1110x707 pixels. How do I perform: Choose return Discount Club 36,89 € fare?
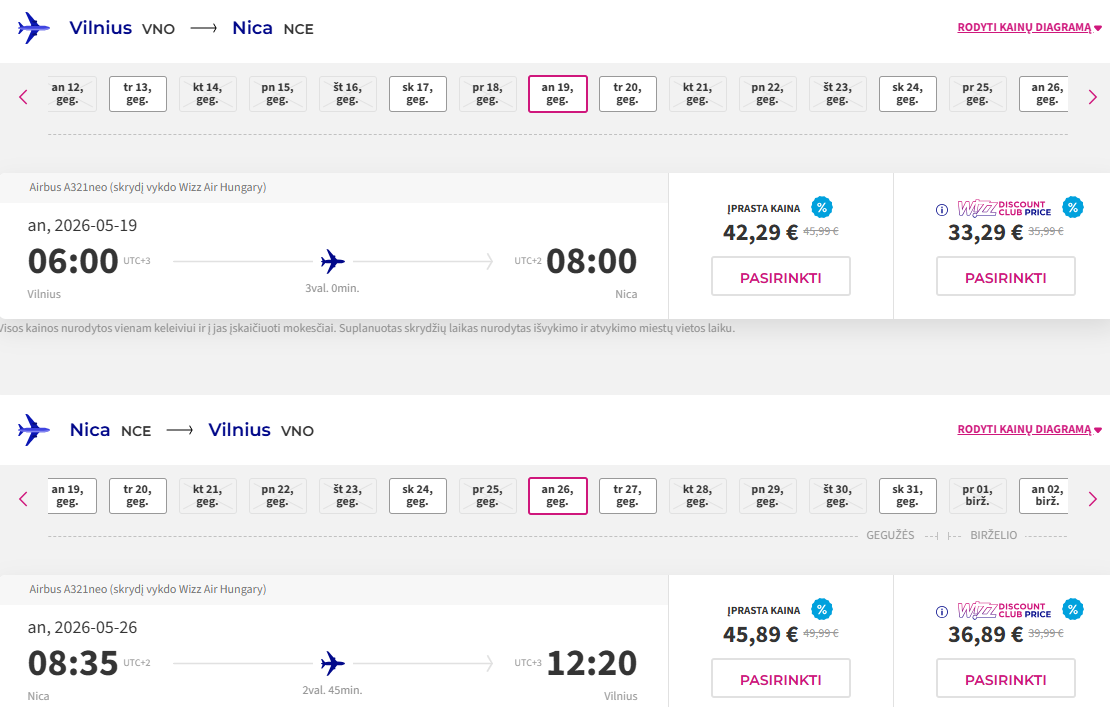(x=1005, y=679)
